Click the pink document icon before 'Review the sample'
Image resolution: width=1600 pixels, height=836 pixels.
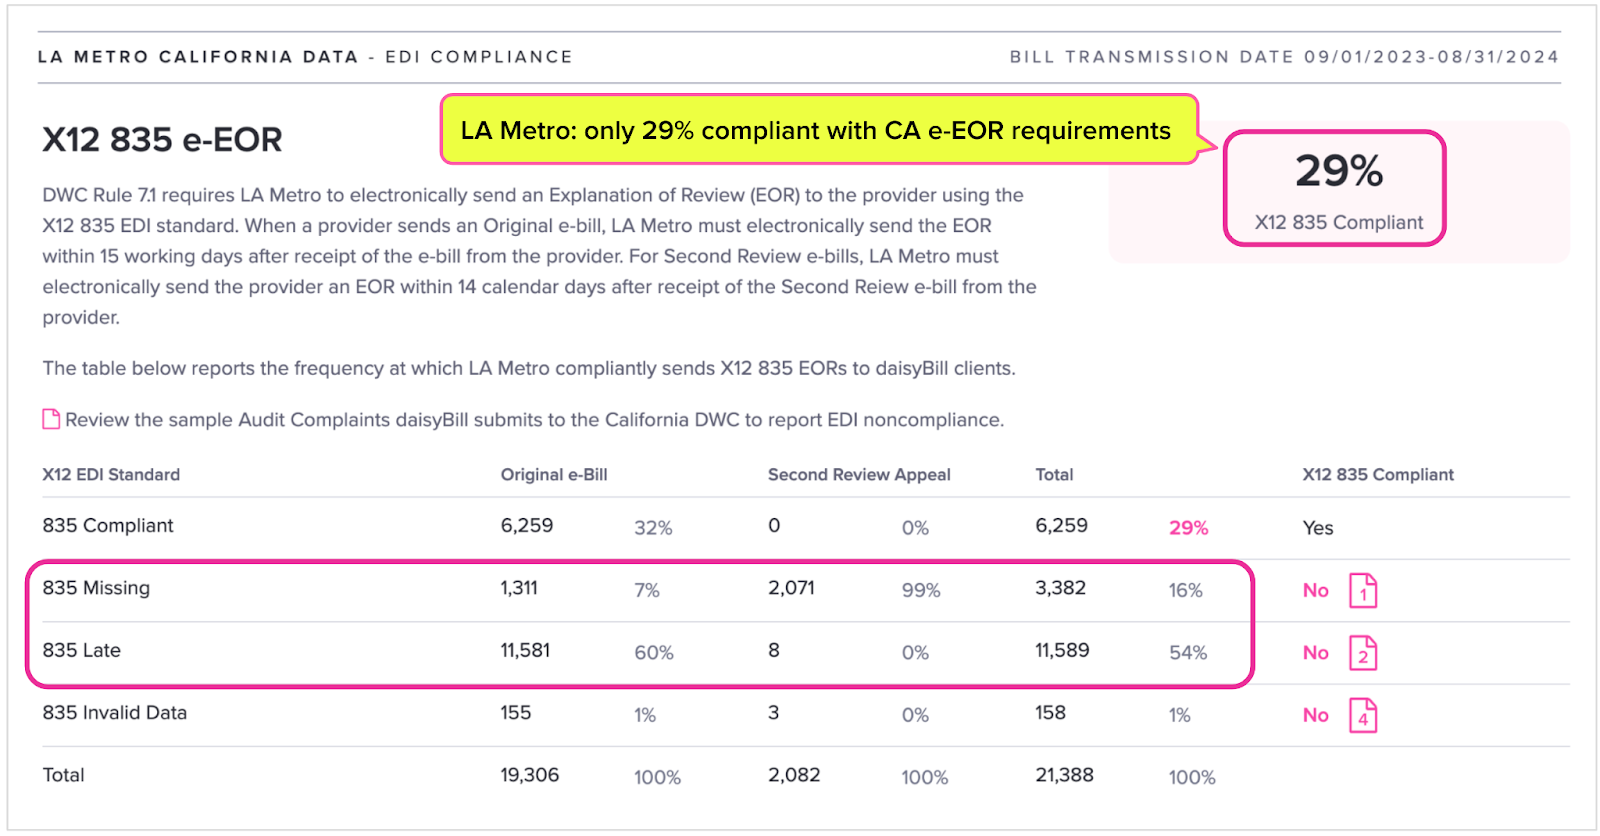51,419
